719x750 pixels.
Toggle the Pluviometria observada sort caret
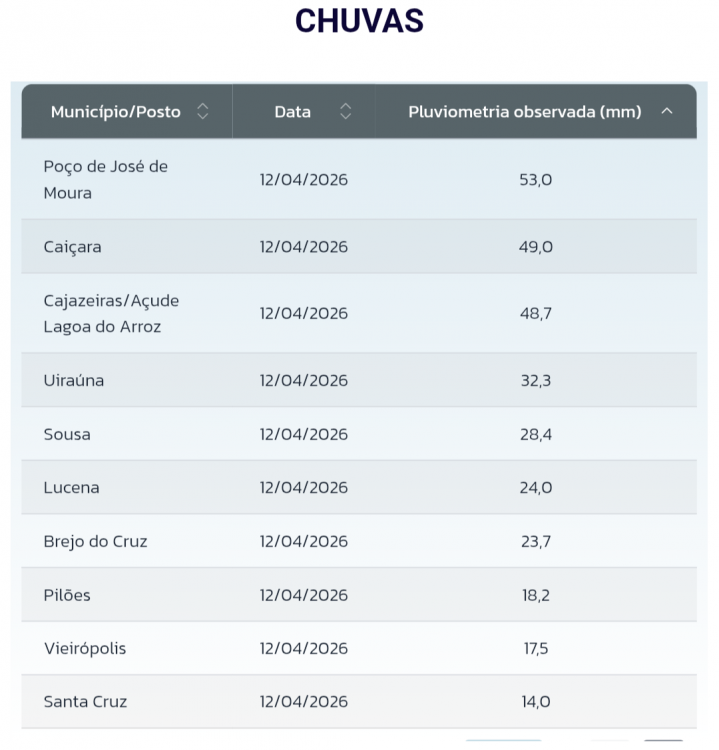coord(667,112)
